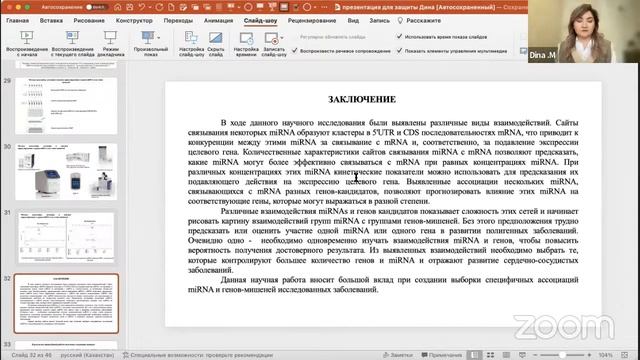Switch to Reading view icon in status bar

(506, 355)
